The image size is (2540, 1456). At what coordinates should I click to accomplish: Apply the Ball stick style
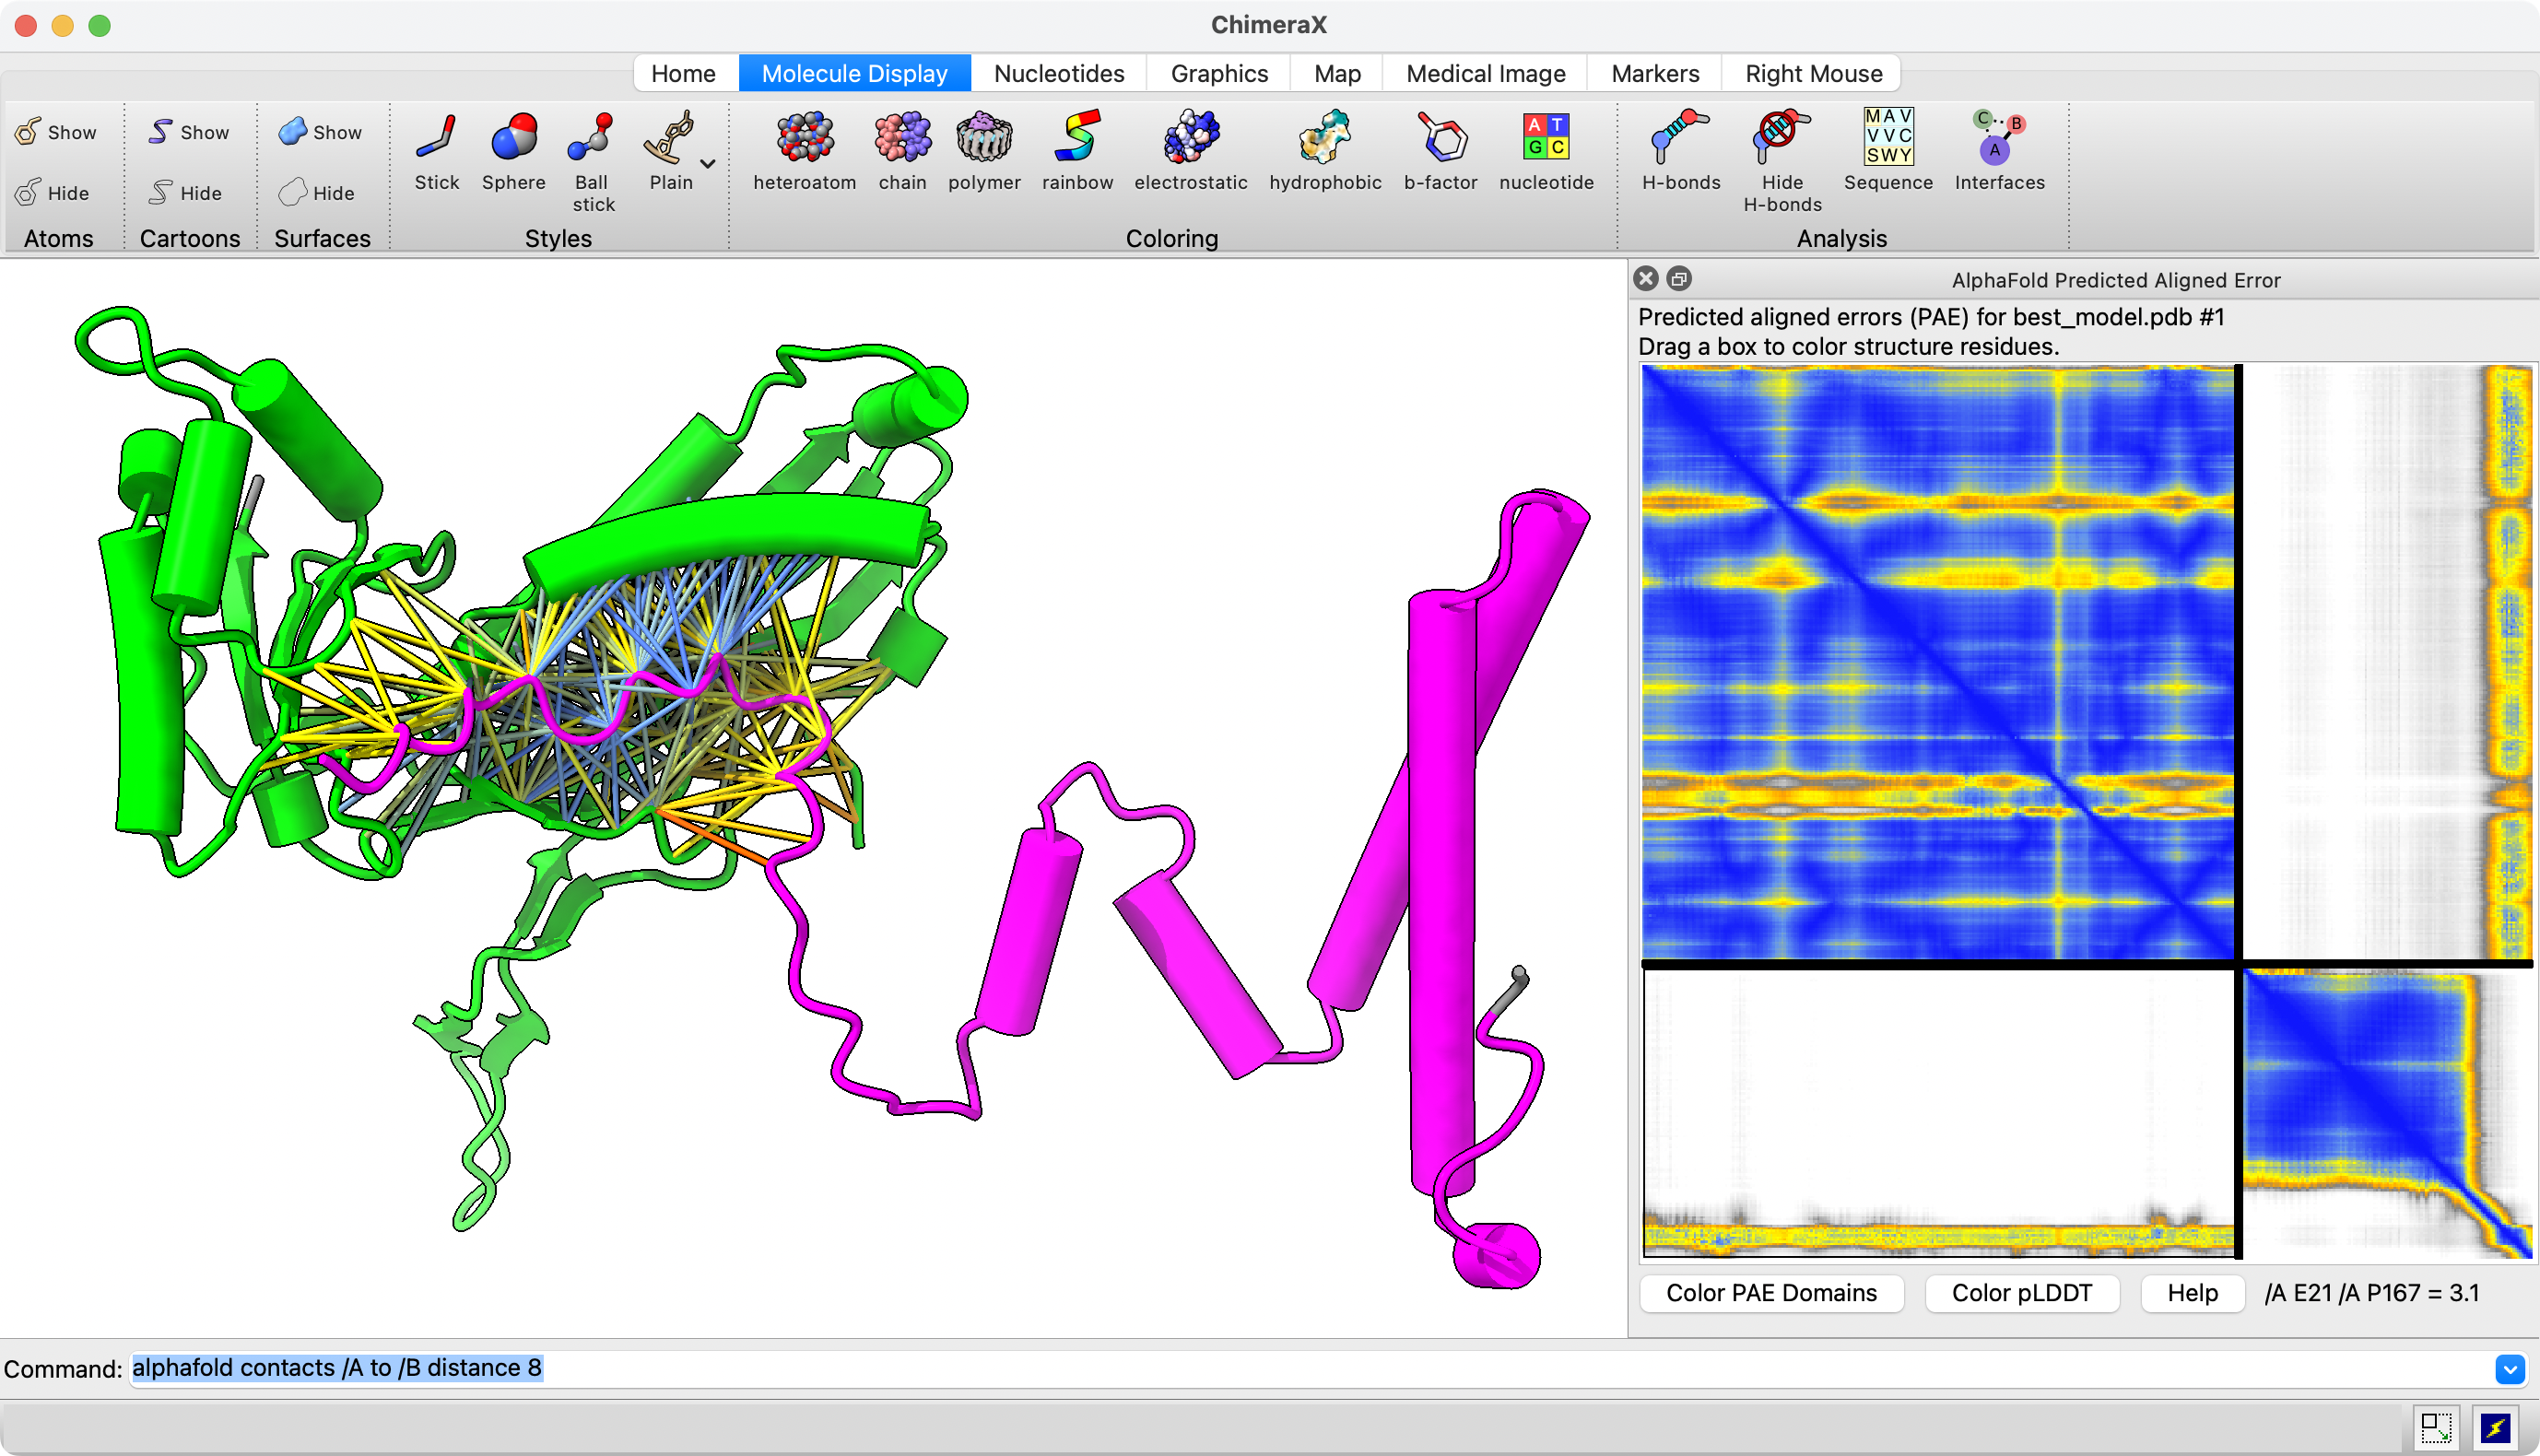click(x=592, y=161)
